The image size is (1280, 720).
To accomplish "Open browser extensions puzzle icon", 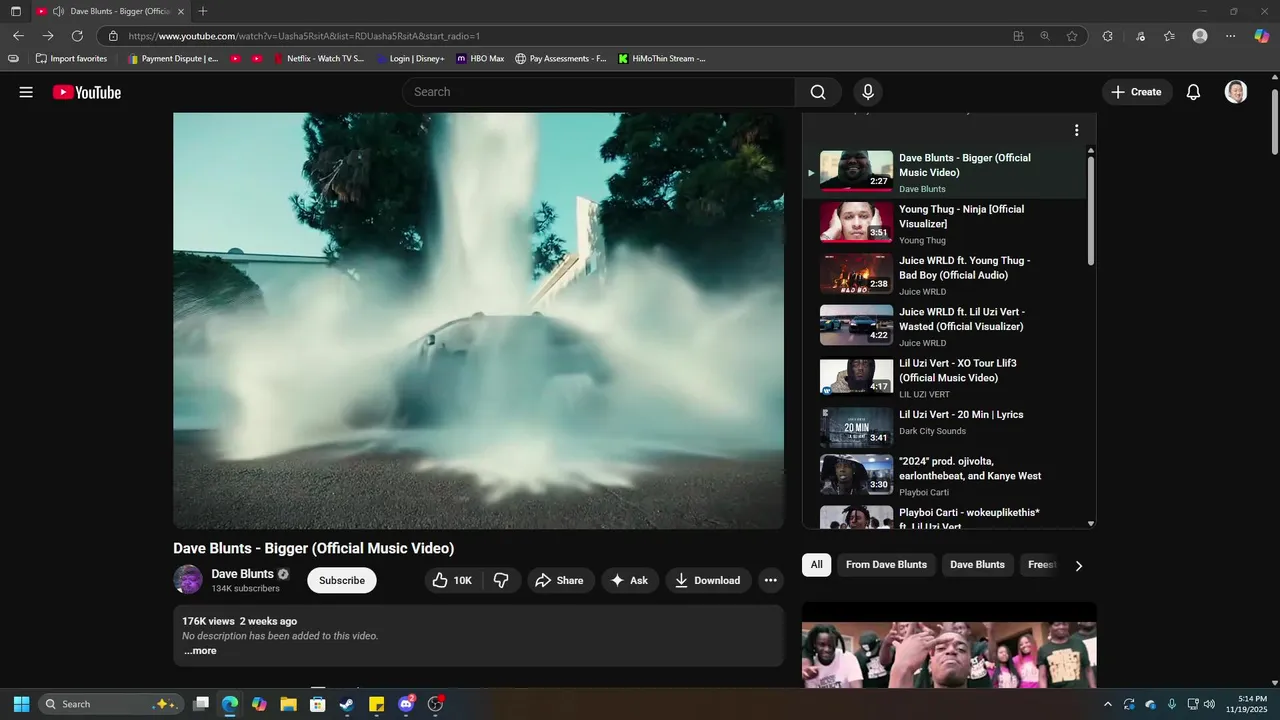I will click(x=1107, y=36).
